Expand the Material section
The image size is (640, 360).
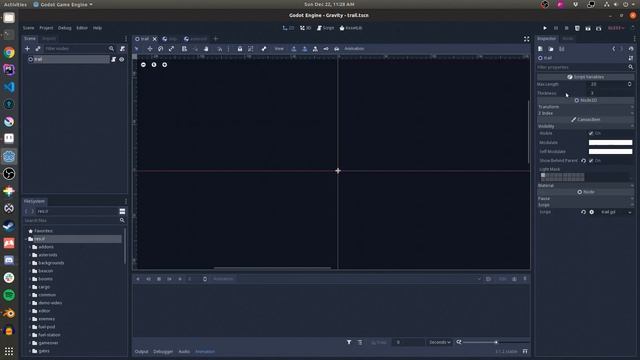click(586, 186)
